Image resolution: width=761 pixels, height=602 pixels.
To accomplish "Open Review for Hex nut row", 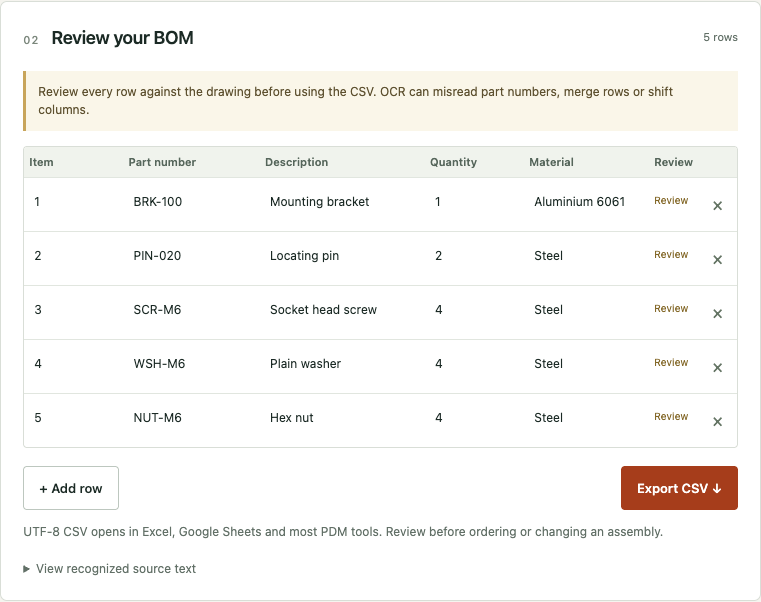I will [671, 416].
